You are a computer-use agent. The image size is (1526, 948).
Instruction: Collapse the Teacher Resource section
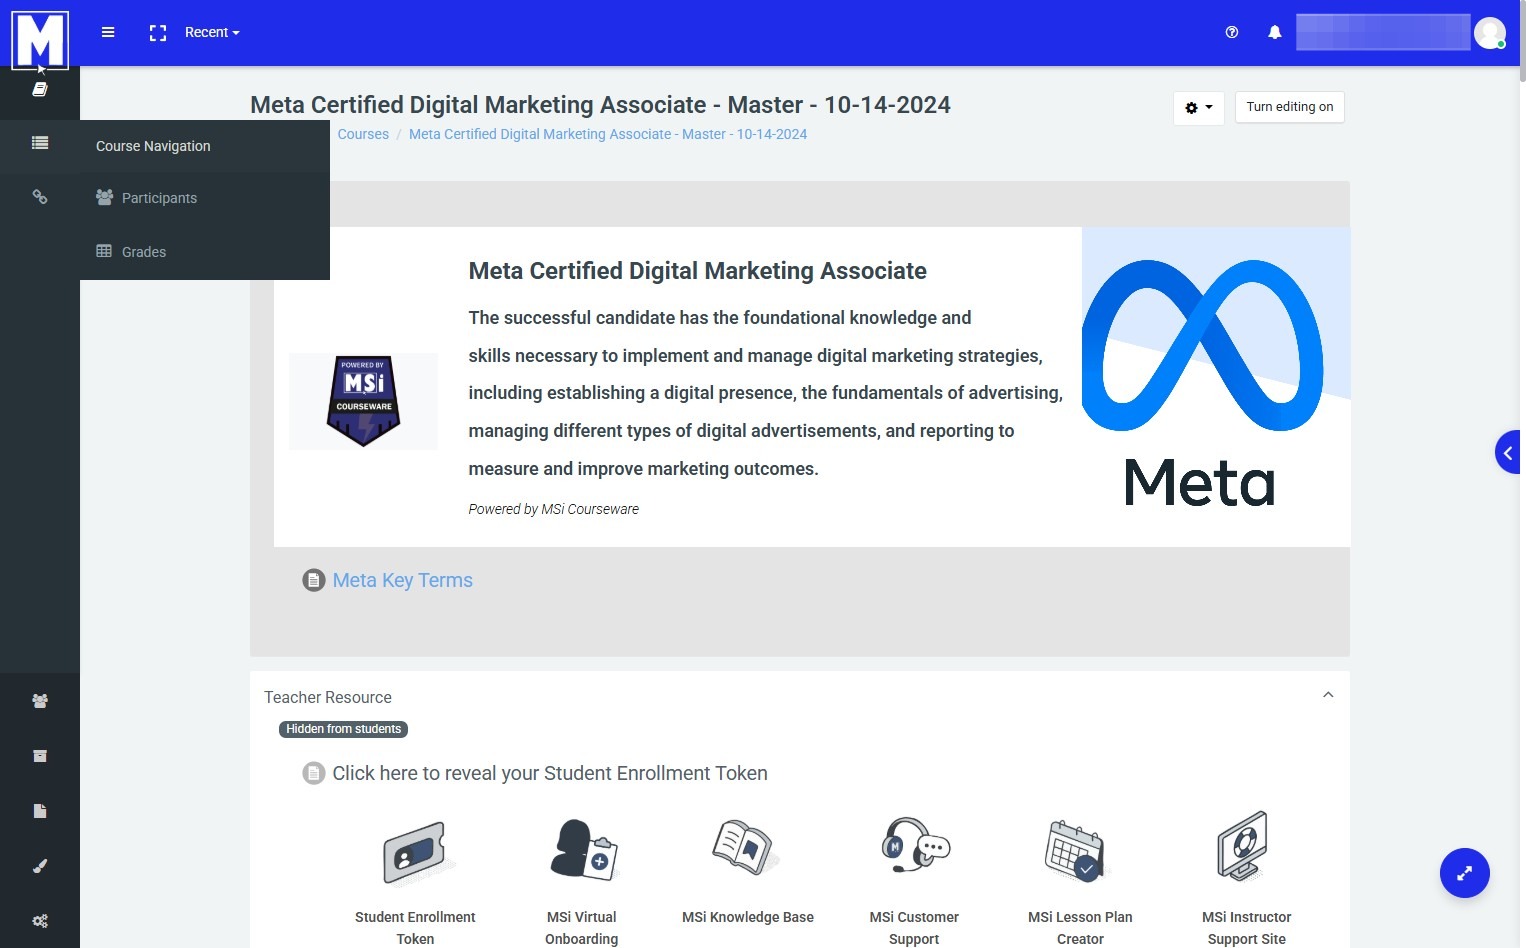coord(1328,695)
